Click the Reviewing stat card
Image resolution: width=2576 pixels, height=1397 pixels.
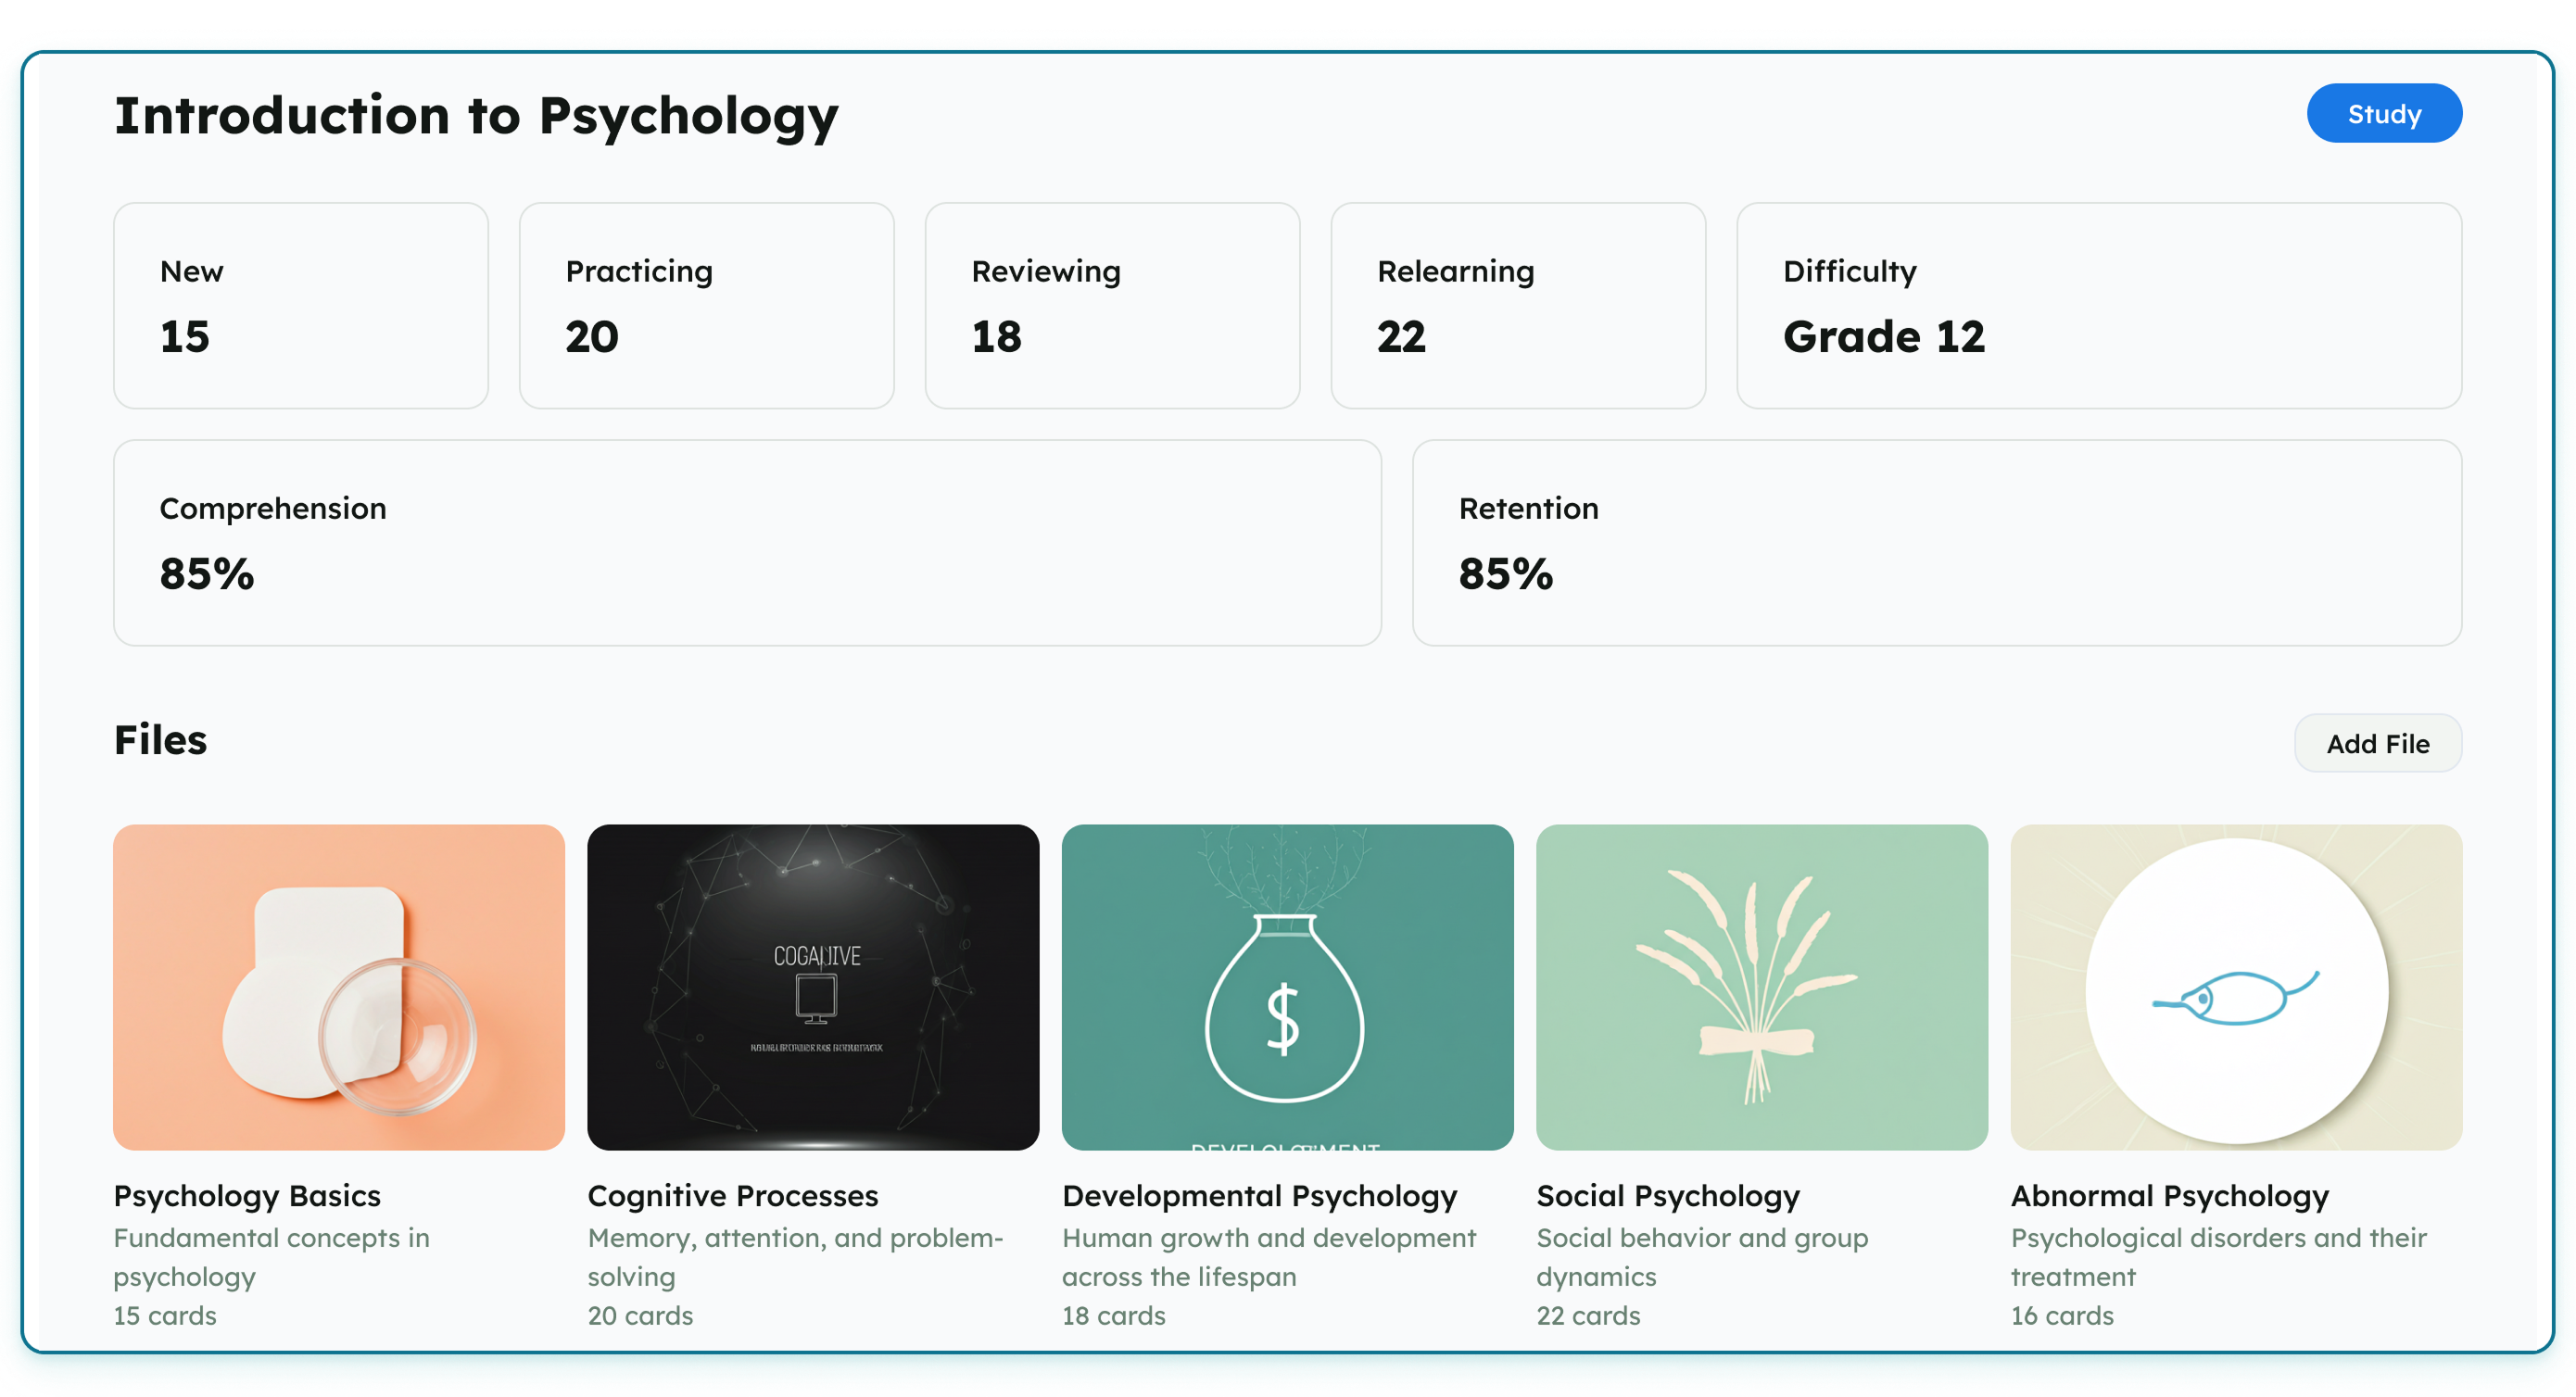click(x=1112, y=306)
